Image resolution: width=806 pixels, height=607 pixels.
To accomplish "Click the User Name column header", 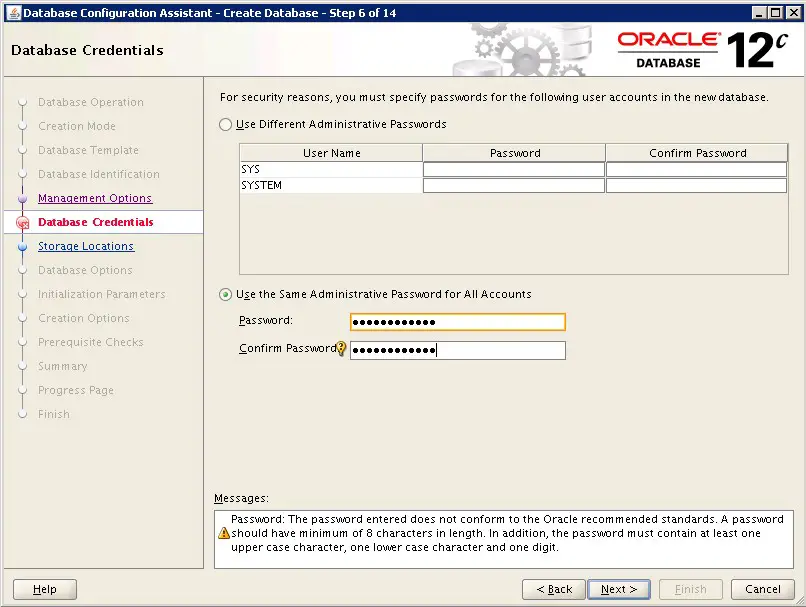I will pos(331,153).
